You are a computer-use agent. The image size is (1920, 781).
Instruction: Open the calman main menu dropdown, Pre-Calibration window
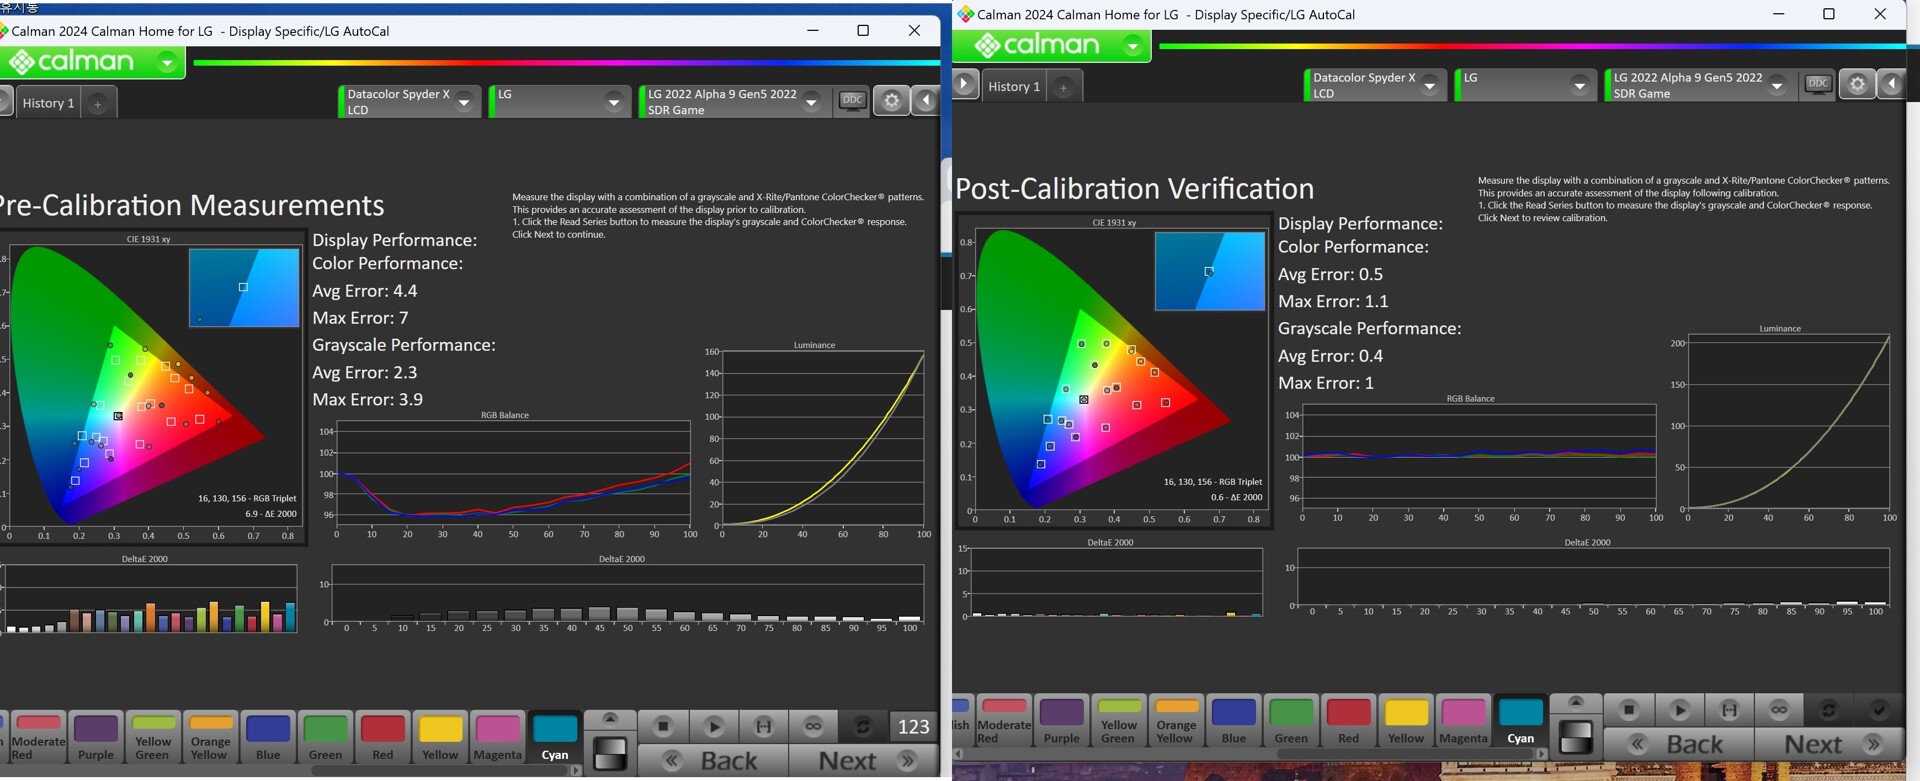coord(167,62)
